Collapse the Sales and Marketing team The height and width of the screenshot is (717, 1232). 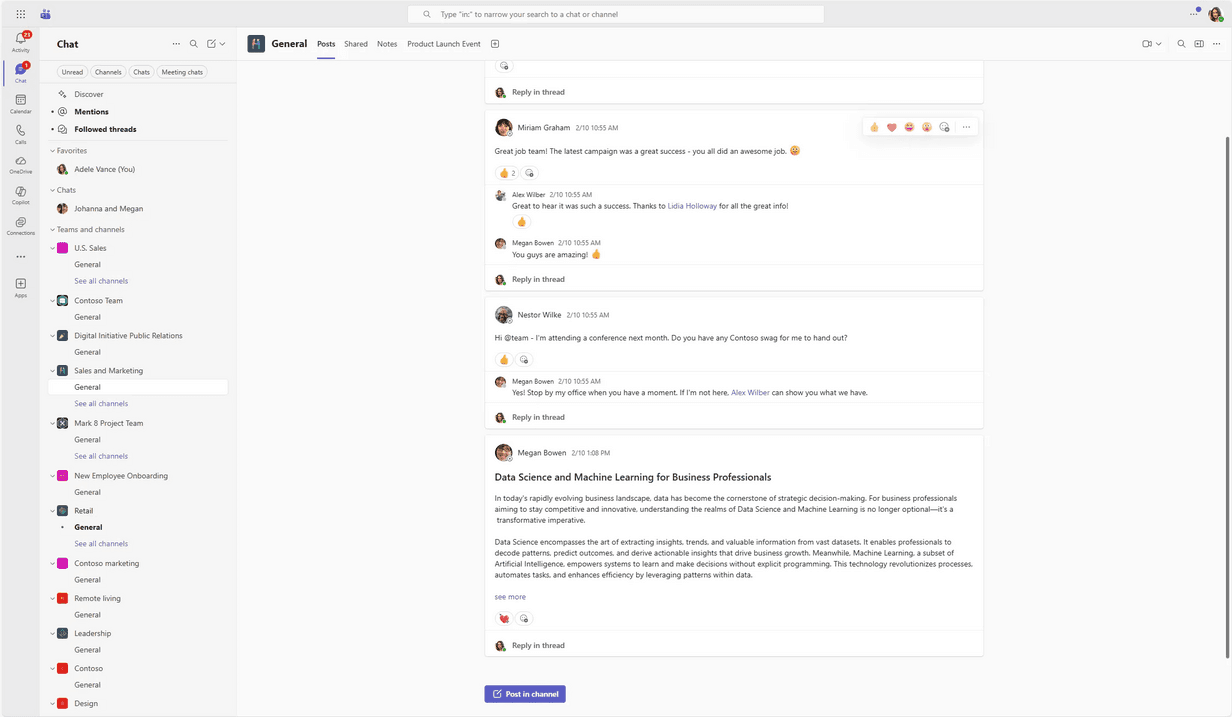coord(52,371)
